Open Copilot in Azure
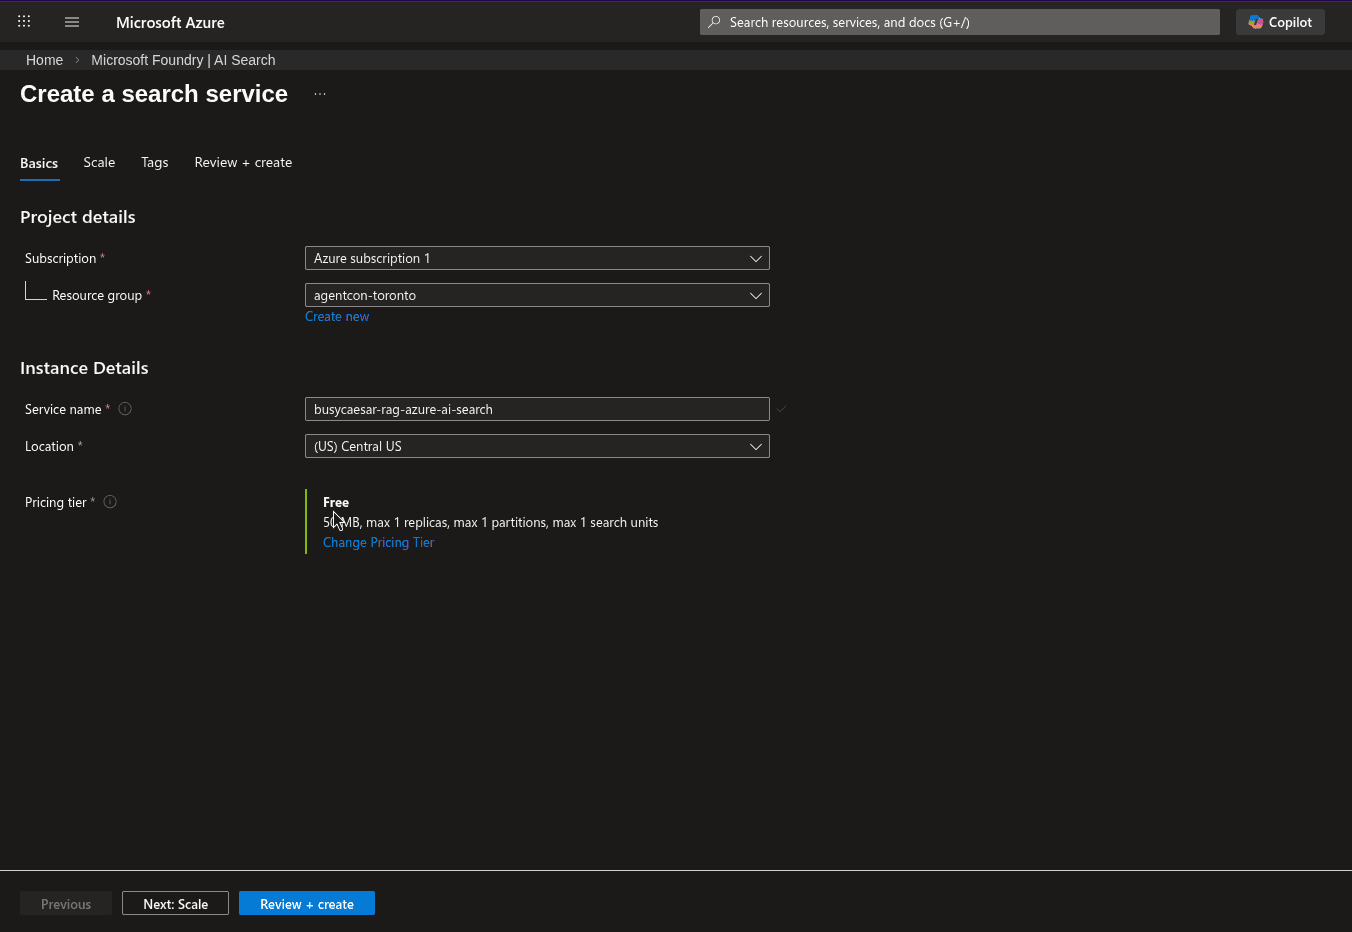Viewport: 1352px width, 932px height. point(1280,21)
